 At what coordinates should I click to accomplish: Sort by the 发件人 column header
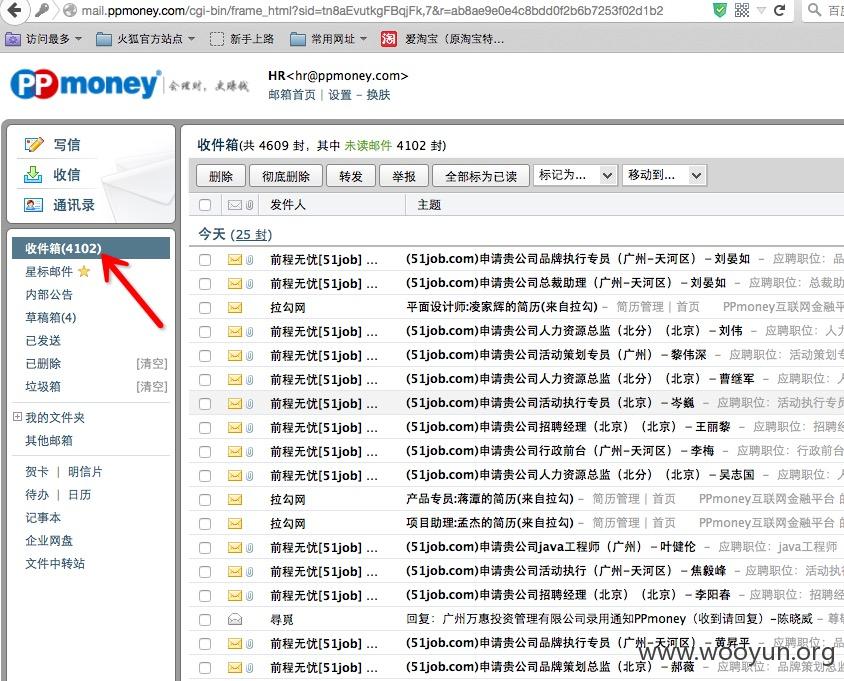(x=287, y=205)
